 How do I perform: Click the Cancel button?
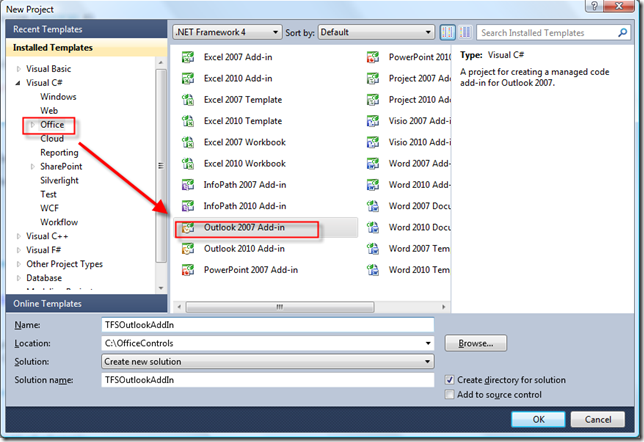click(598, 419)
